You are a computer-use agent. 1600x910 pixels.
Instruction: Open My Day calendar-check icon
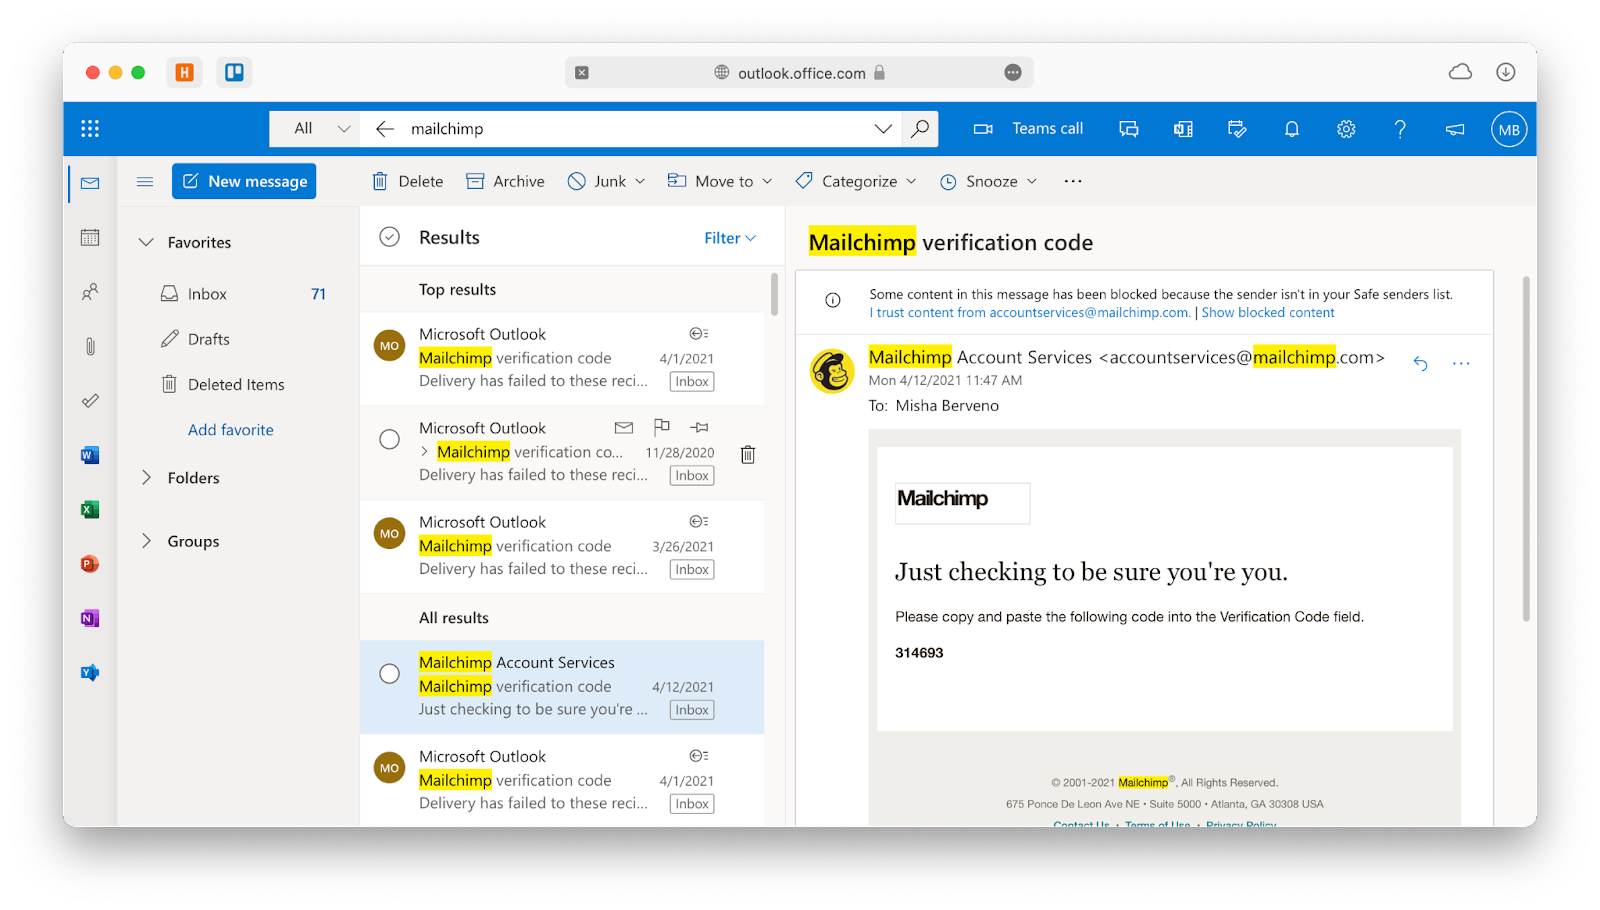[x=1237, y=129]
